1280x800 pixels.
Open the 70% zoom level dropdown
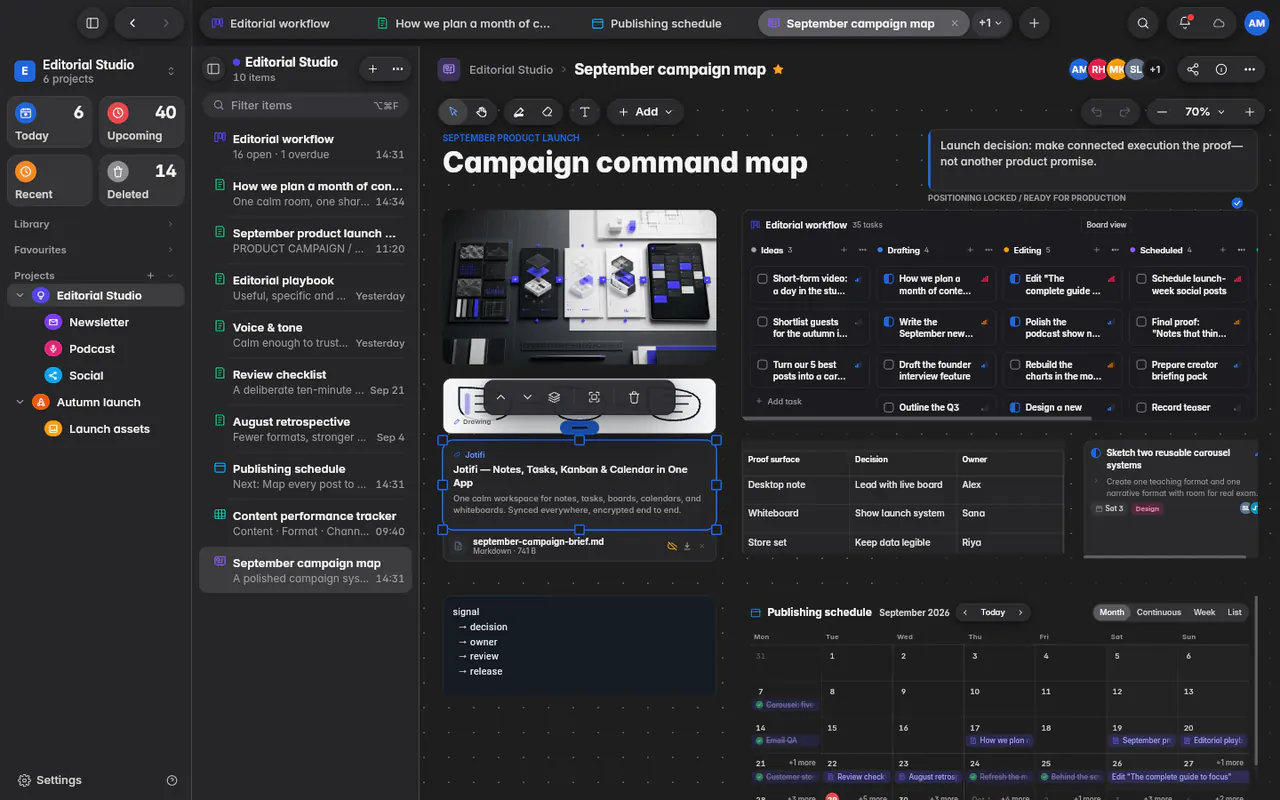pos(1205,112)
